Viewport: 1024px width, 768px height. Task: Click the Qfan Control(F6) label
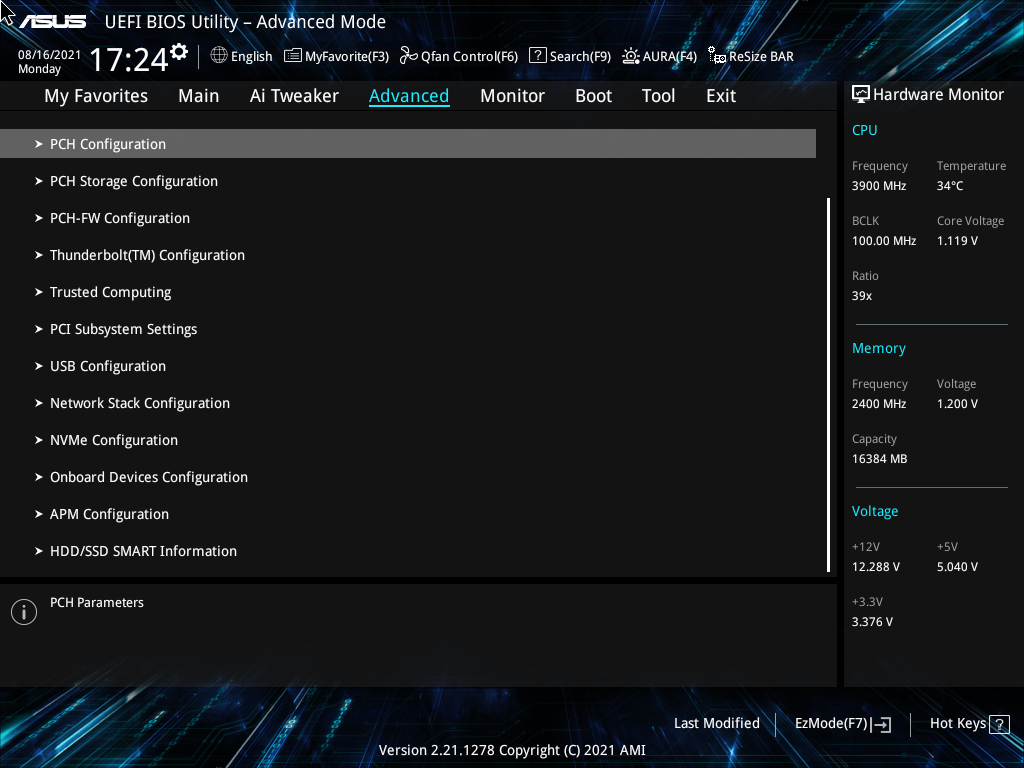coord(470,57)
